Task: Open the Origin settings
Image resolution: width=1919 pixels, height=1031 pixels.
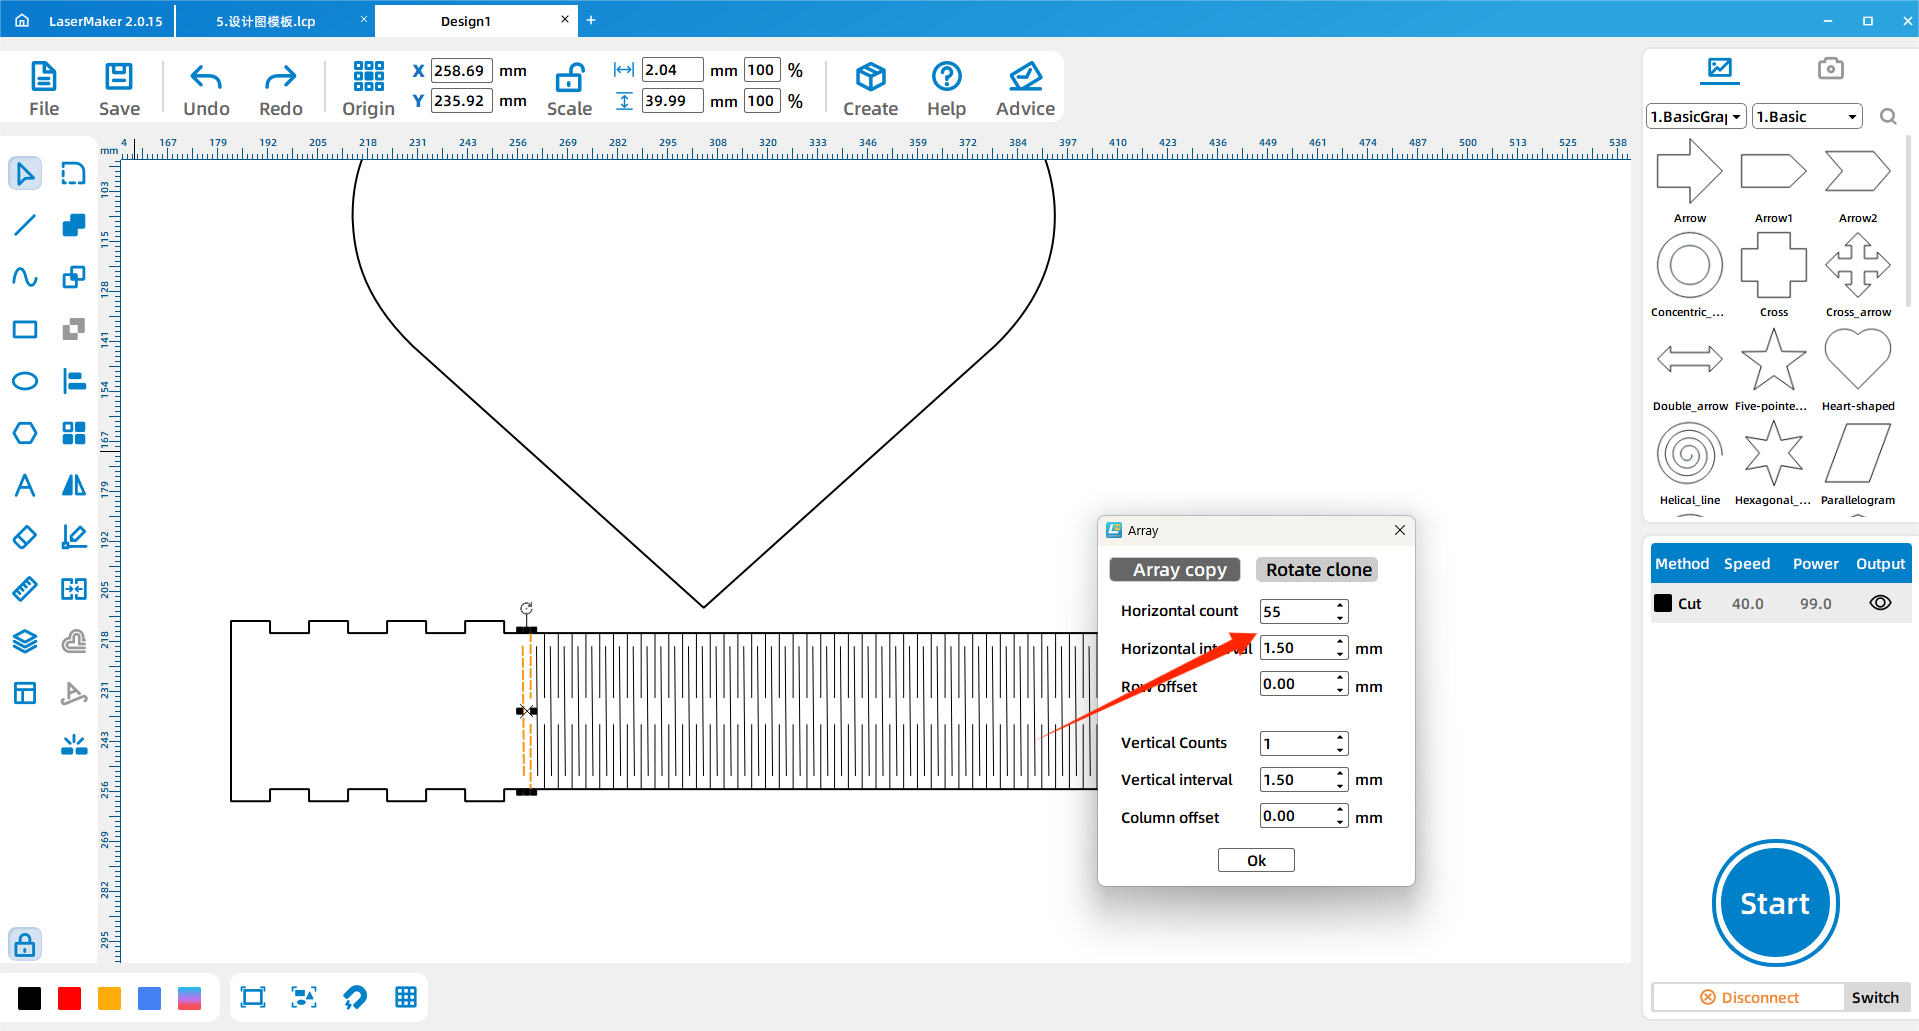Action: pyautogui.click(x=368, y=88)
